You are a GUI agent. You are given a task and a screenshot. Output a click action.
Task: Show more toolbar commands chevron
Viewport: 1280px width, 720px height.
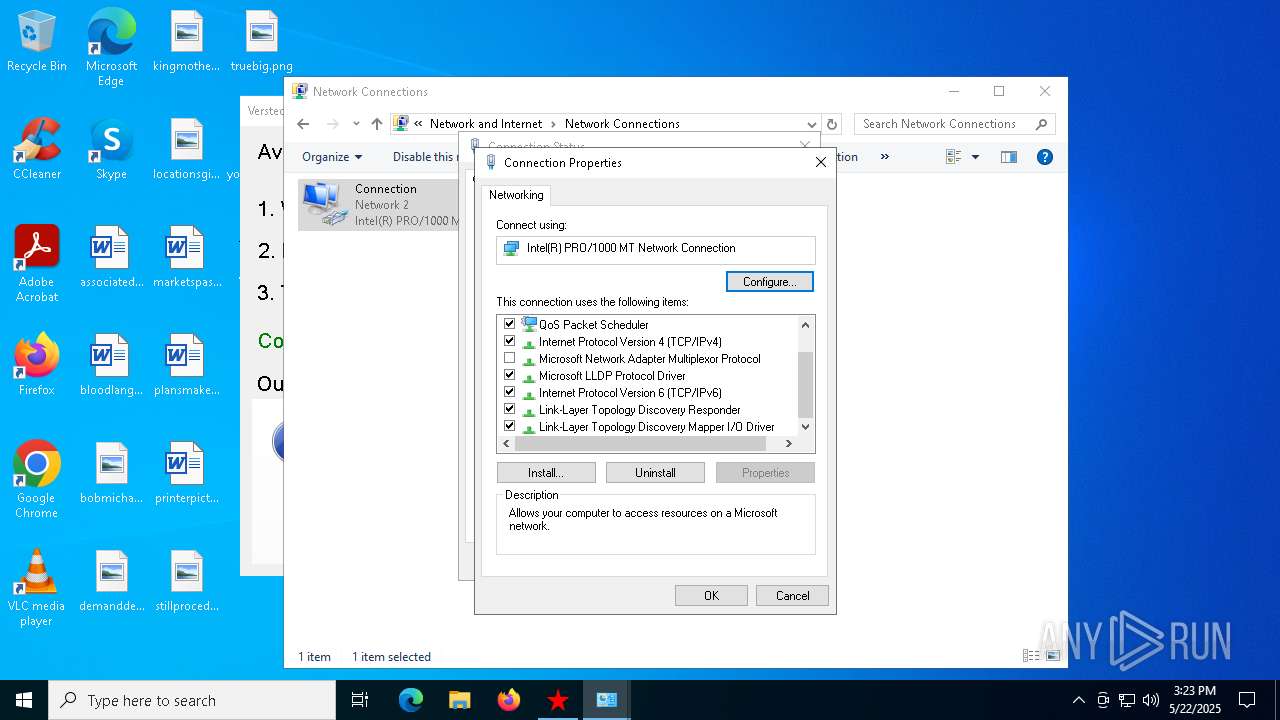pyautogui.click(x=884, y=157)
